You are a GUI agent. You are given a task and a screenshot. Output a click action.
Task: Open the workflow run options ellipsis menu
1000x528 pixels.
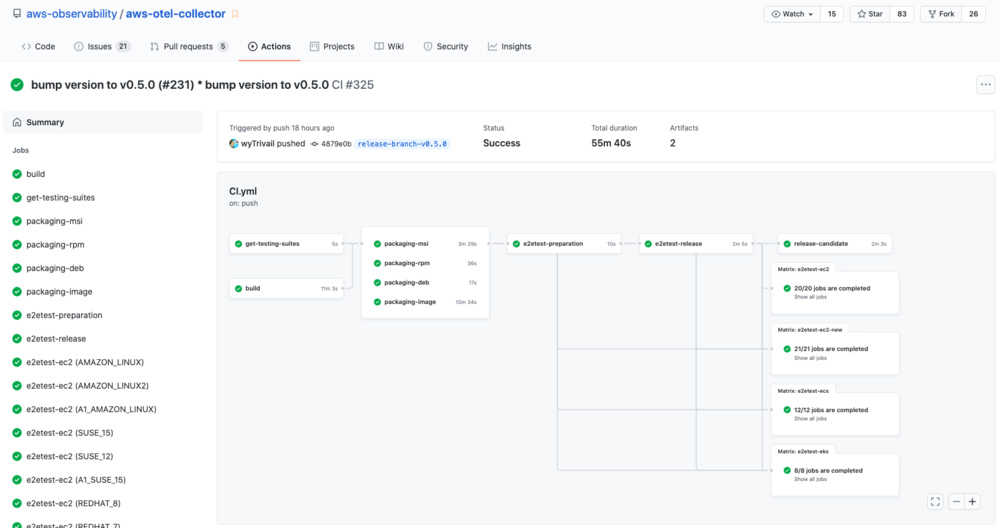click(x=985, y=85)
